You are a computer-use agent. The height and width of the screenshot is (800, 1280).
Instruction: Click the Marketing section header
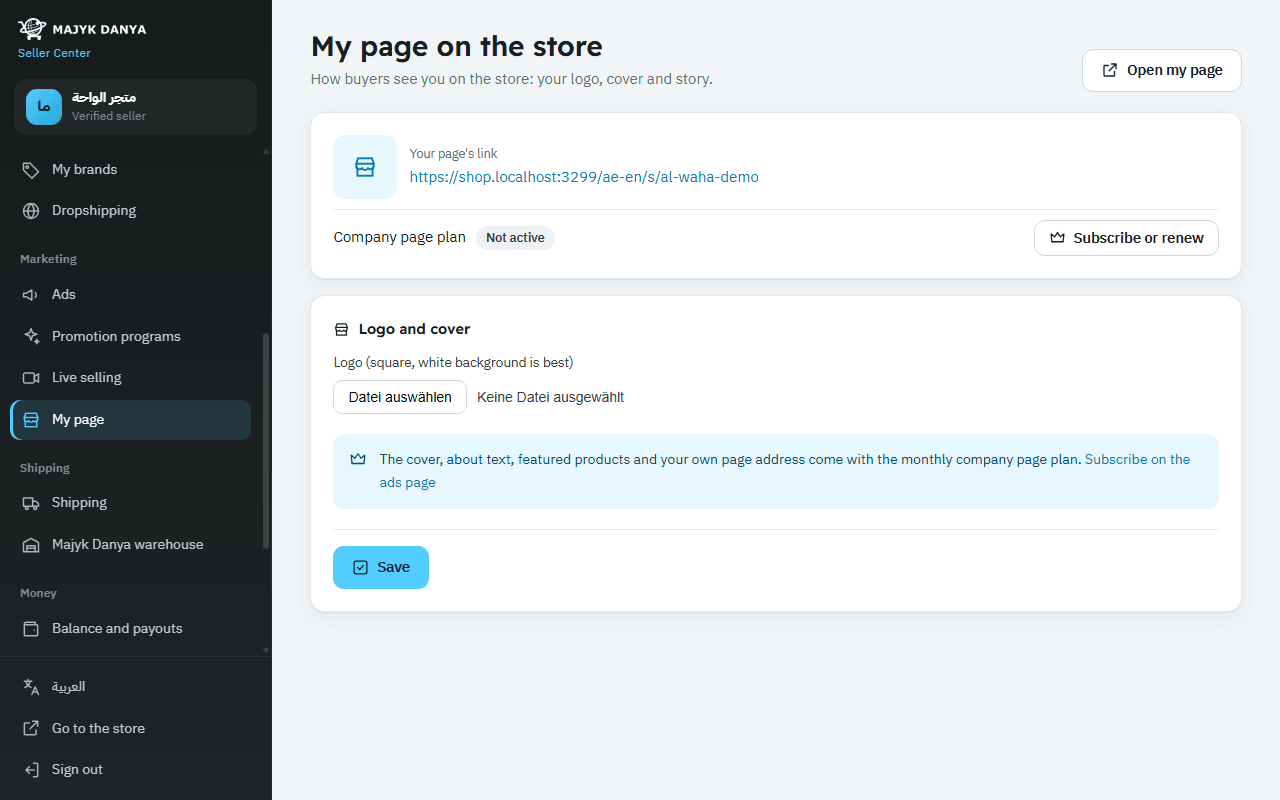click(48, 259)
